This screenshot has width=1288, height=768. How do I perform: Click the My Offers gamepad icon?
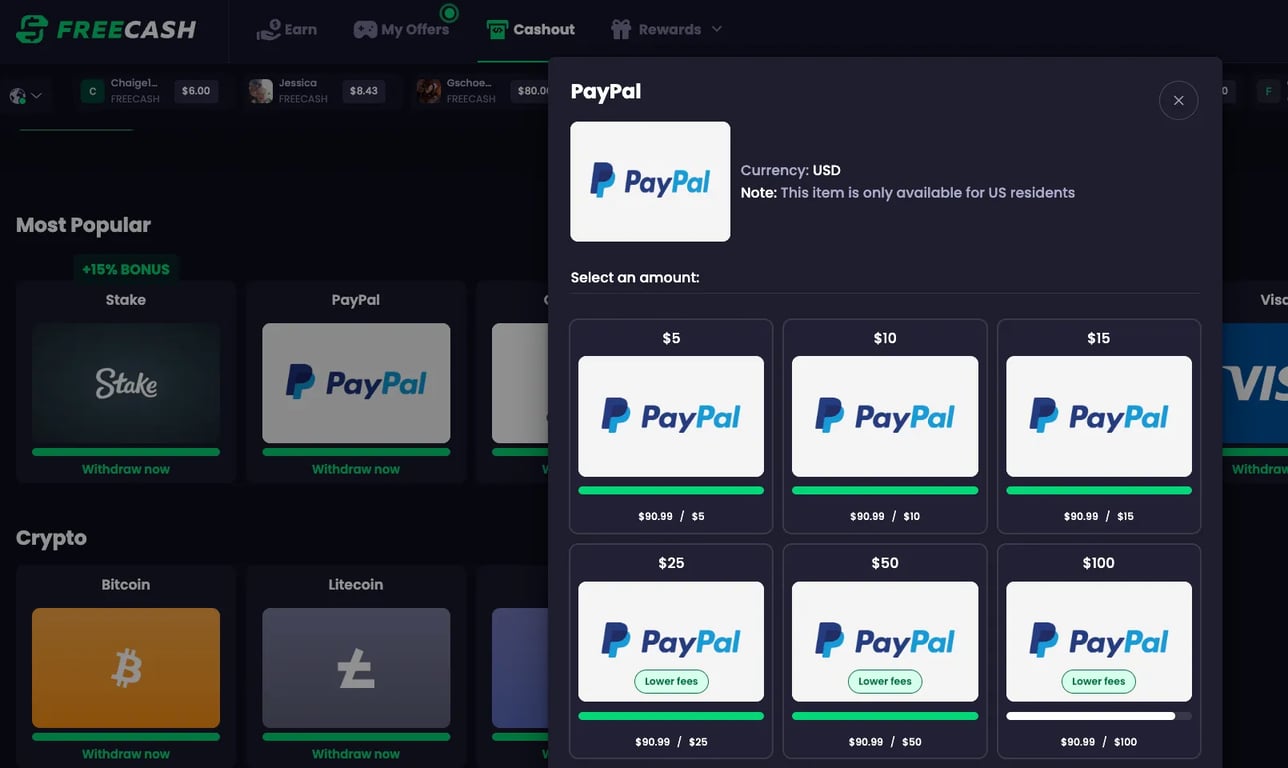pyautogui.click(x=365, y=30)
